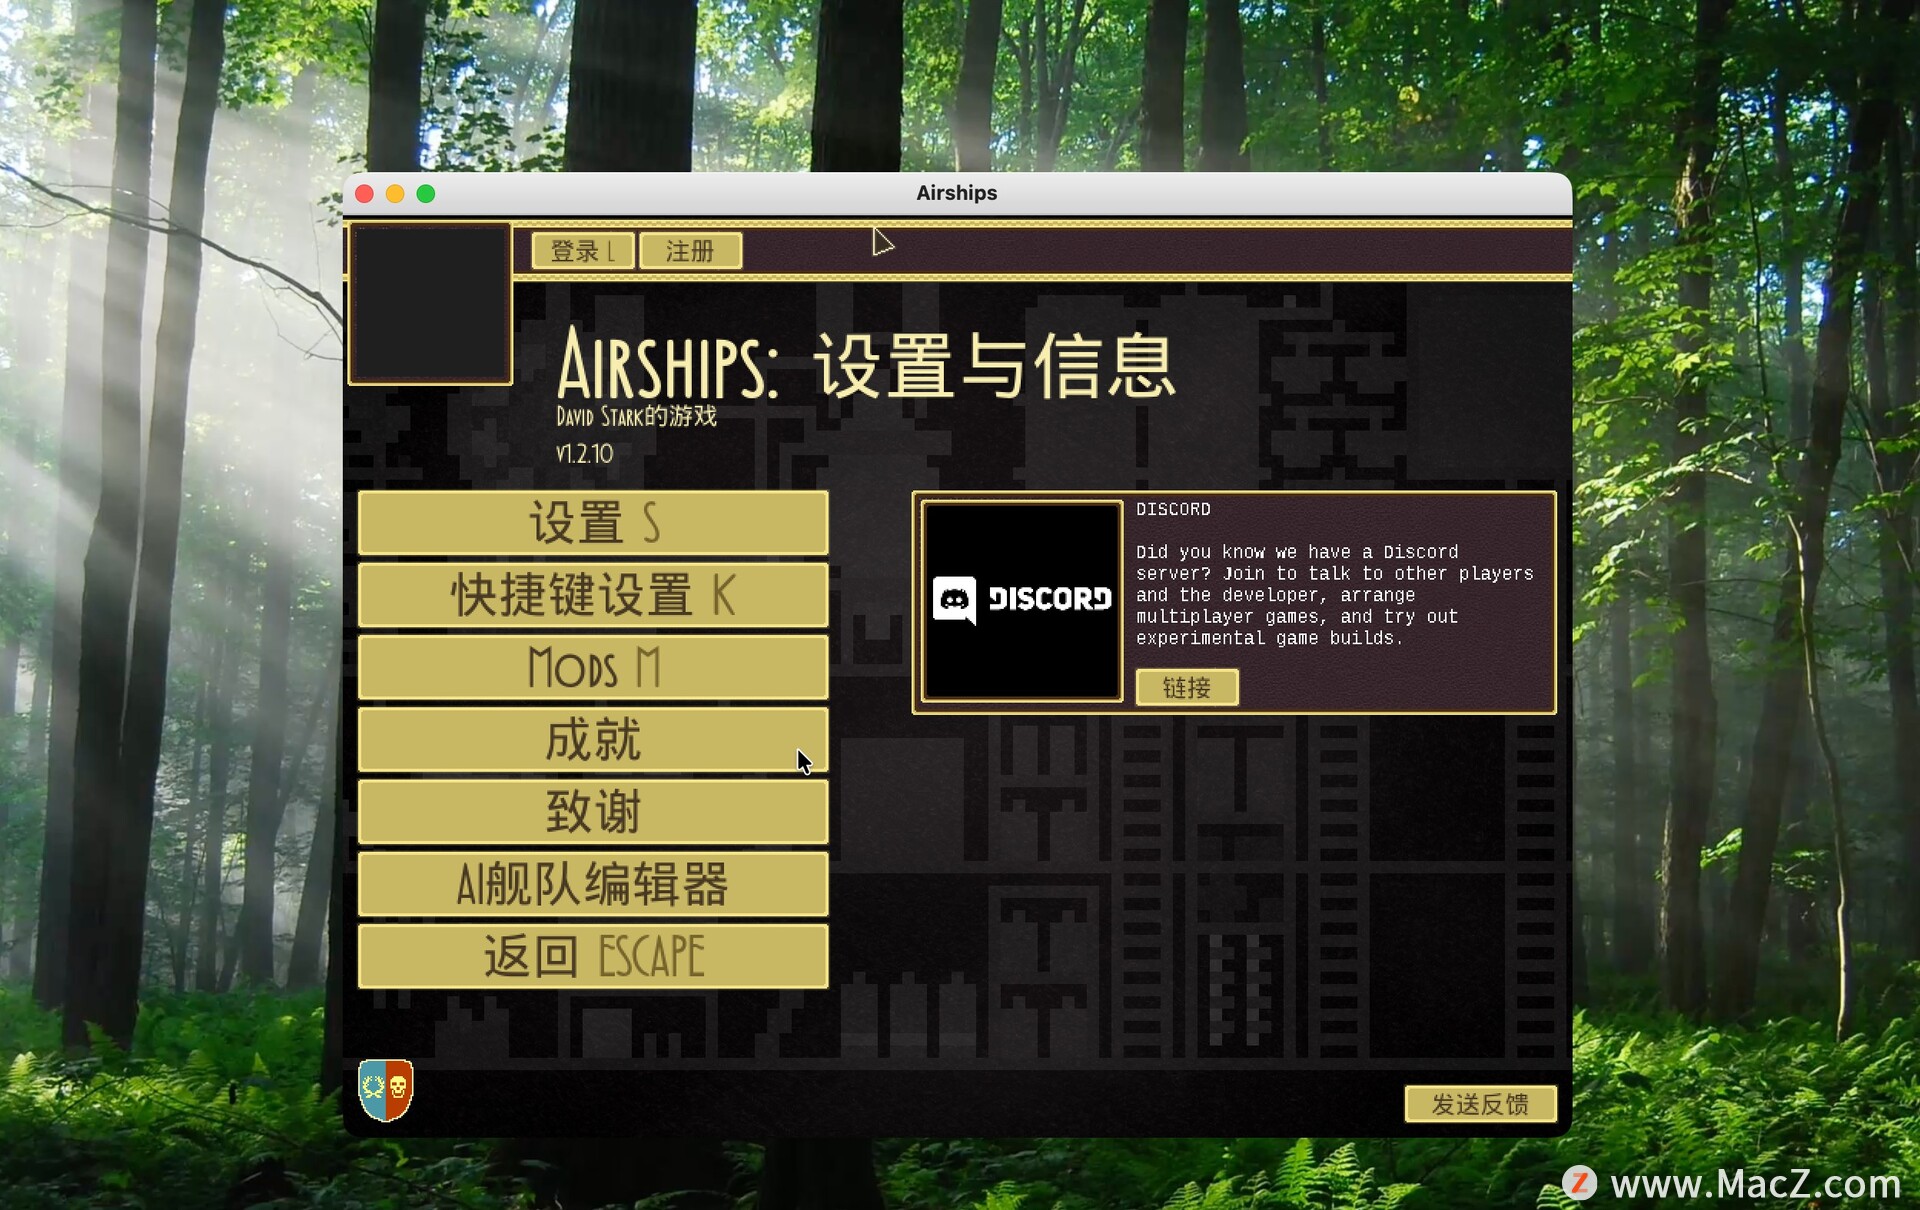Click the dark avatar box at top left

(x=430, y=304)
